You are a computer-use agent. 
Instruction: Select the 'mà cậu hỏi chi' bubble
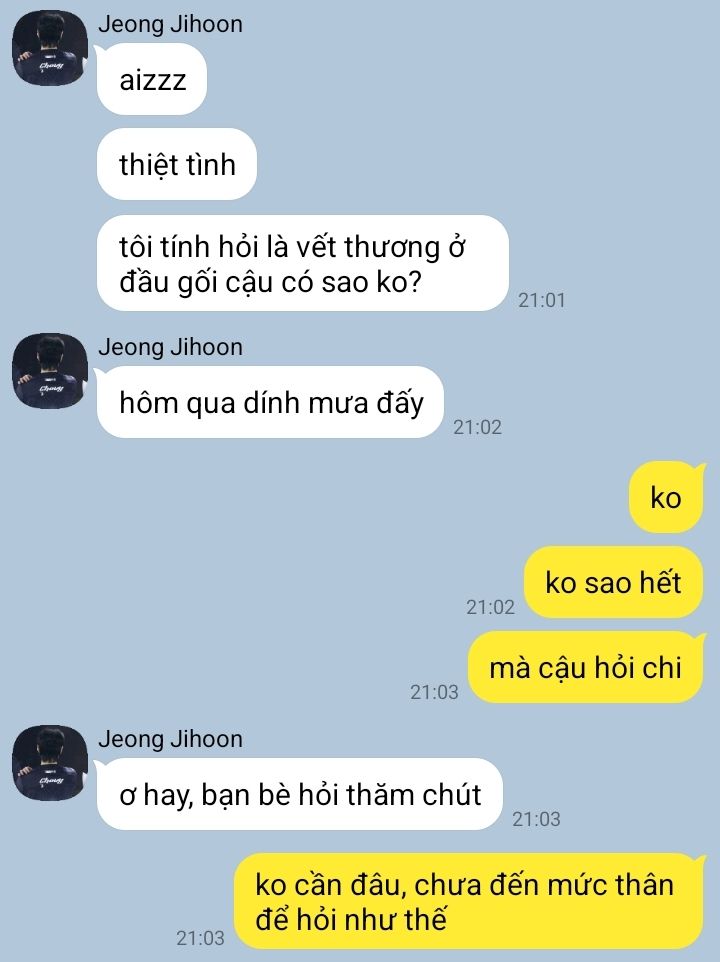coord(586,668)
